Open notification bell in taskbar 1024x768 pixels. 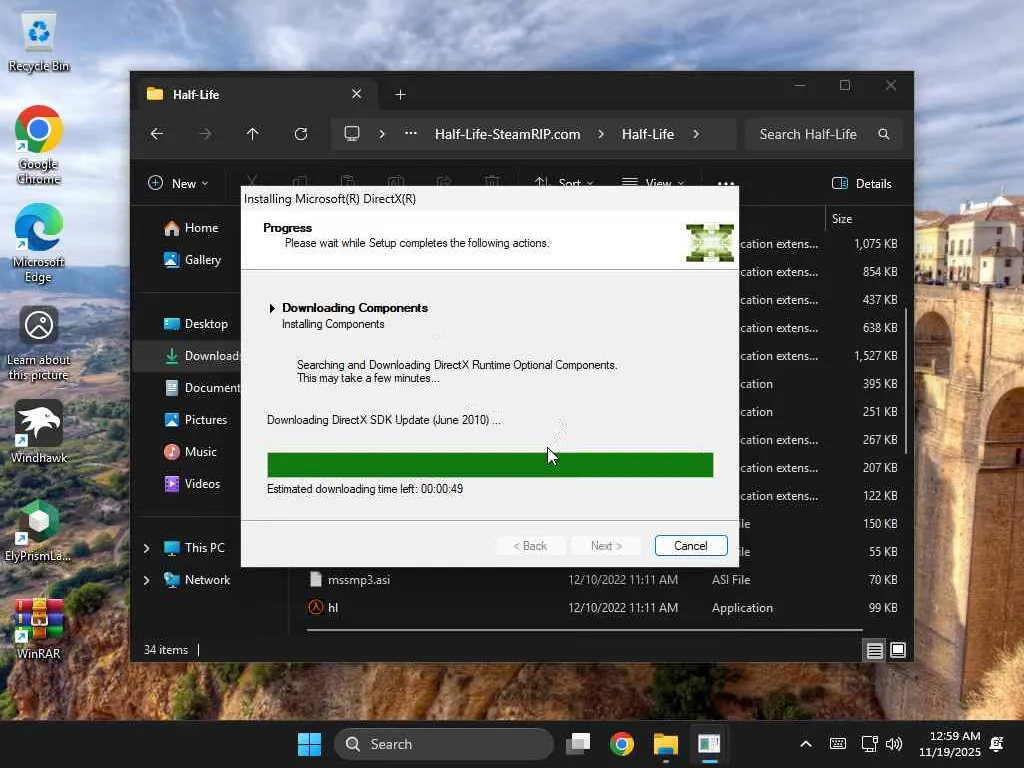click(997, 744)
